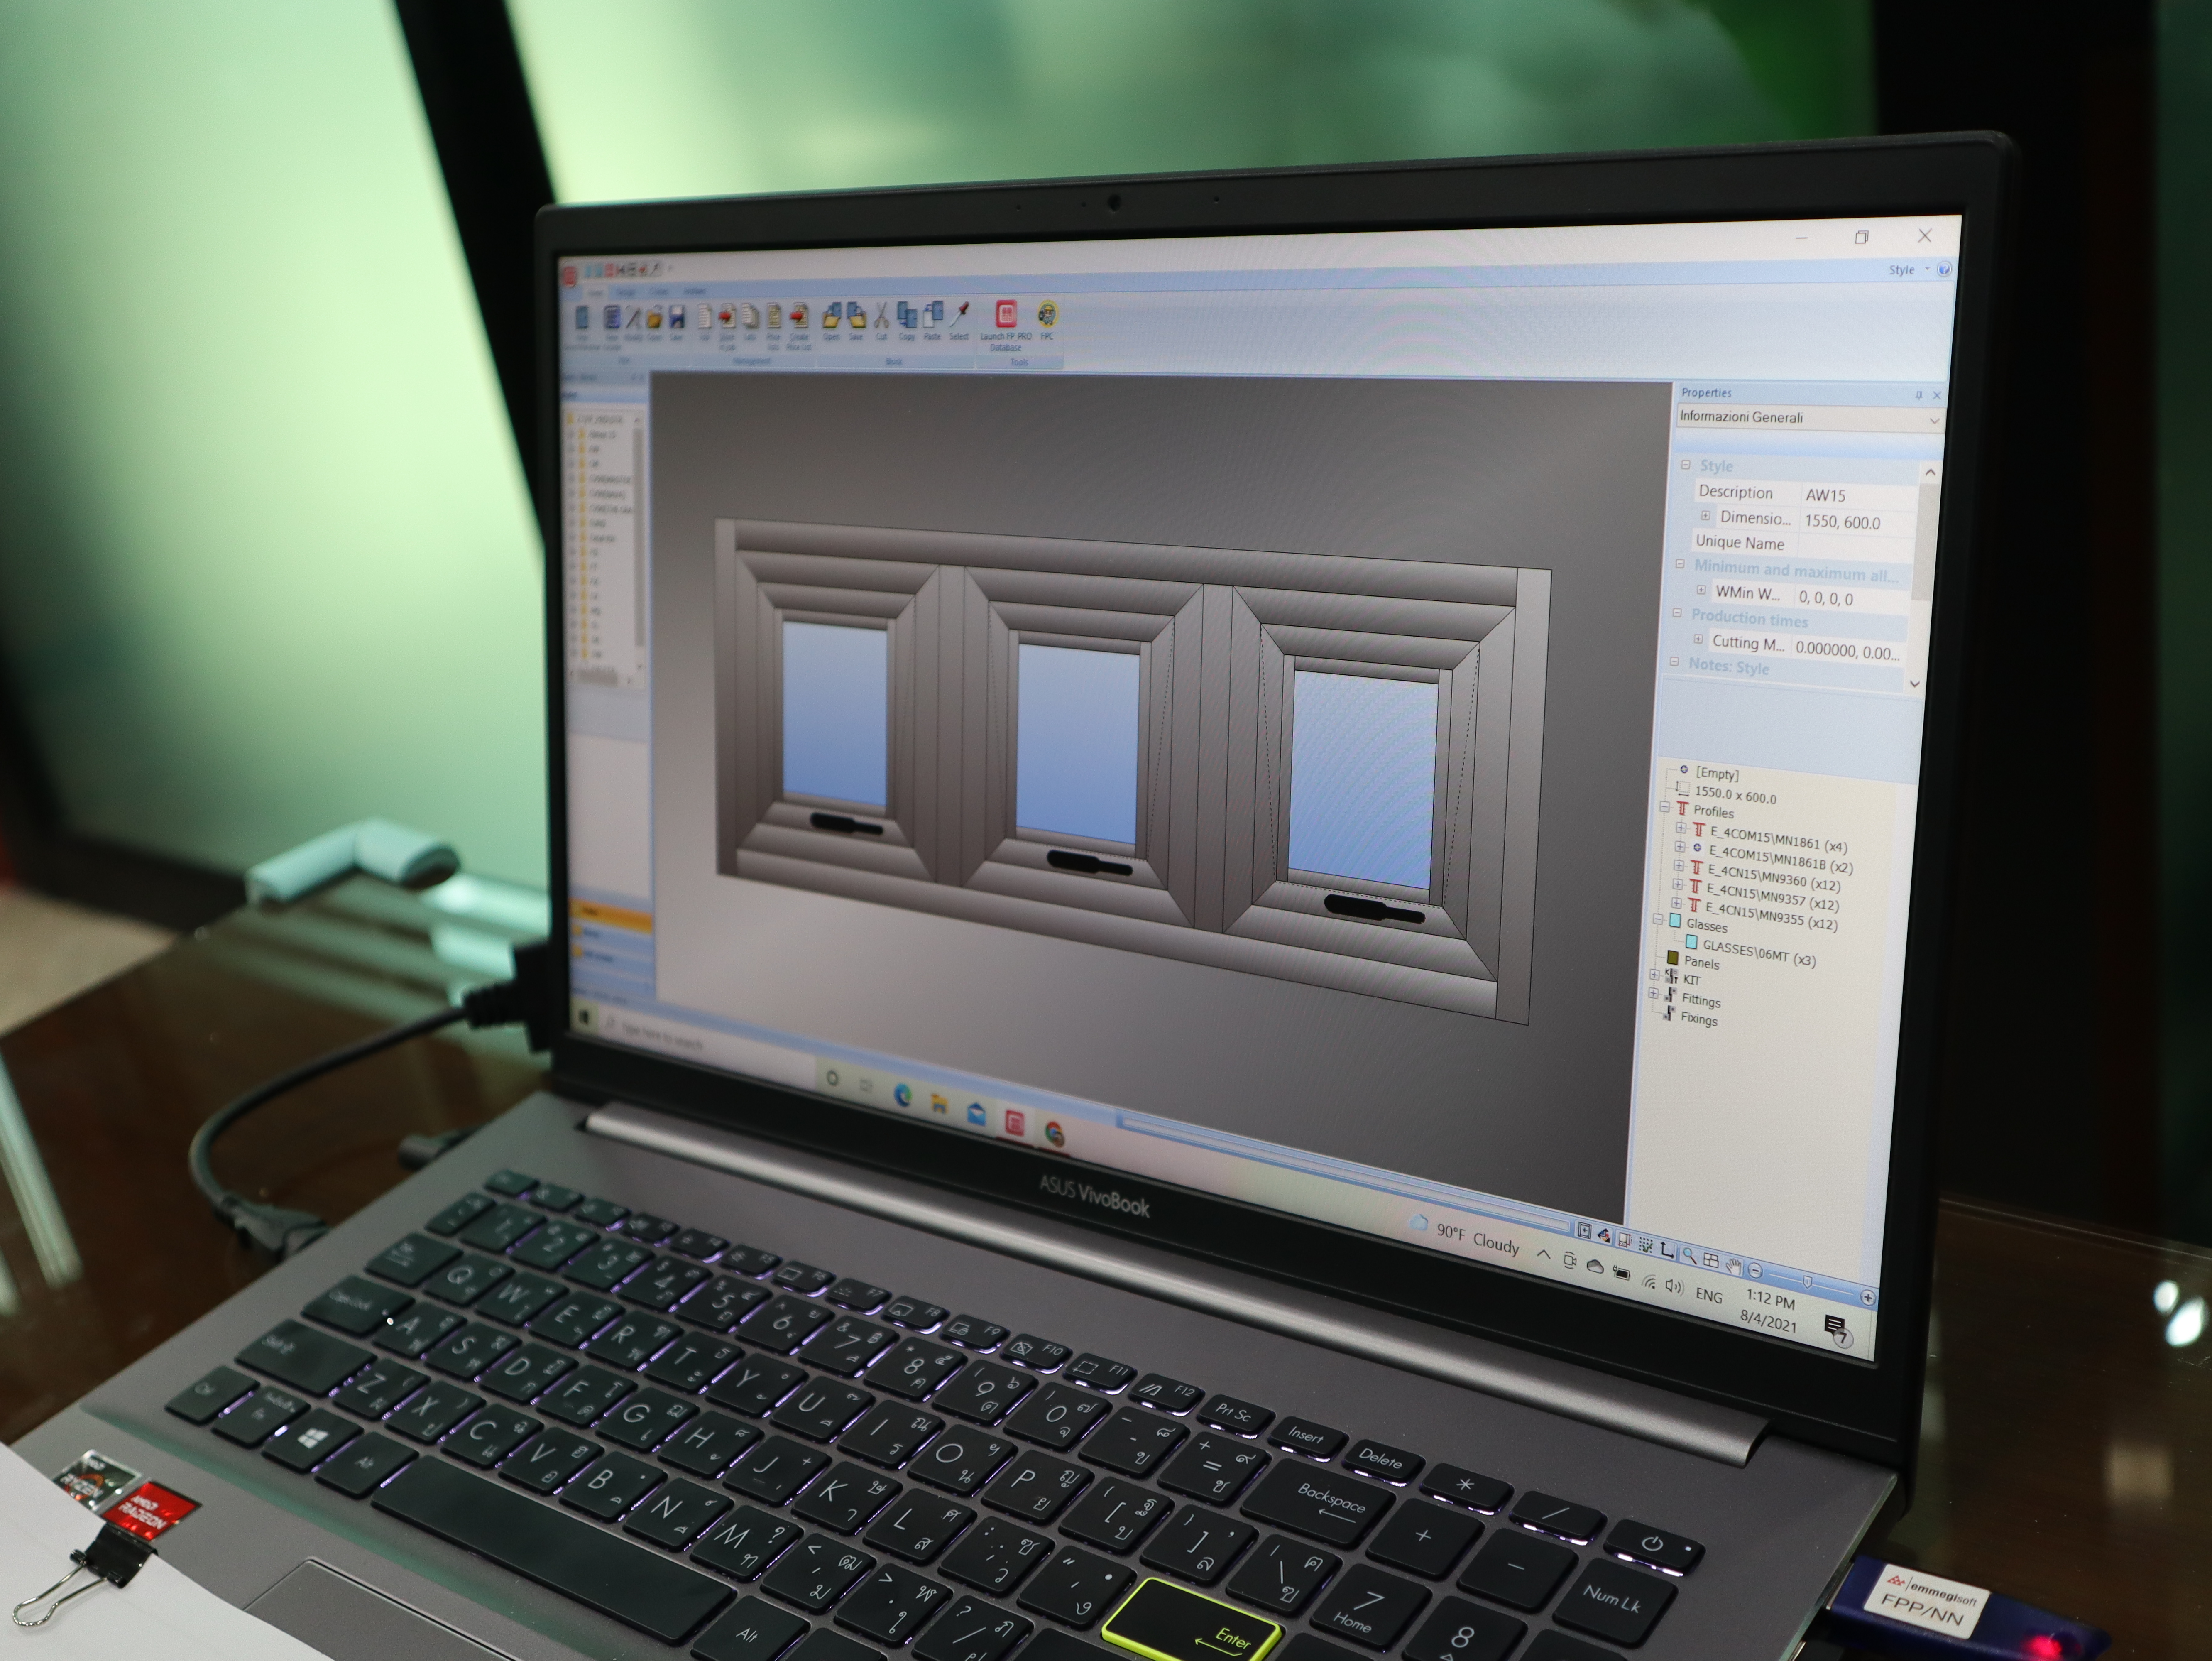Collapse the Profiles tree node
Viewport: 2212px width, 1661px height.
click(x=1665, y=807)
